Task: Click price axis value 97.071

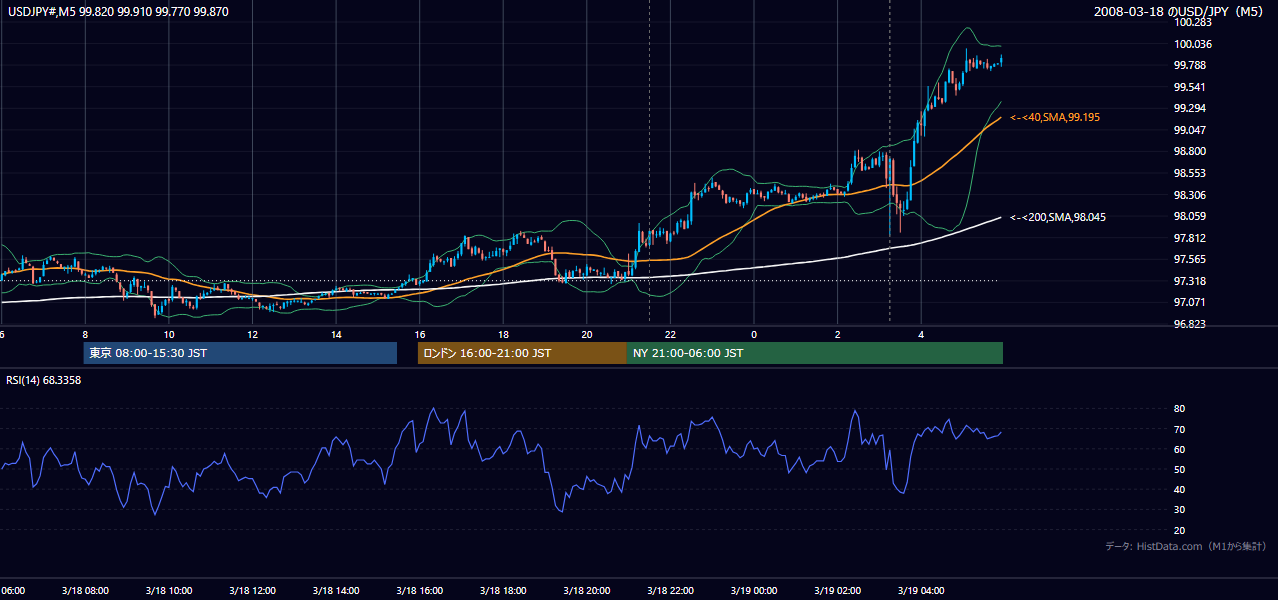Action: pyautogui.click(x=1192, y=302)
